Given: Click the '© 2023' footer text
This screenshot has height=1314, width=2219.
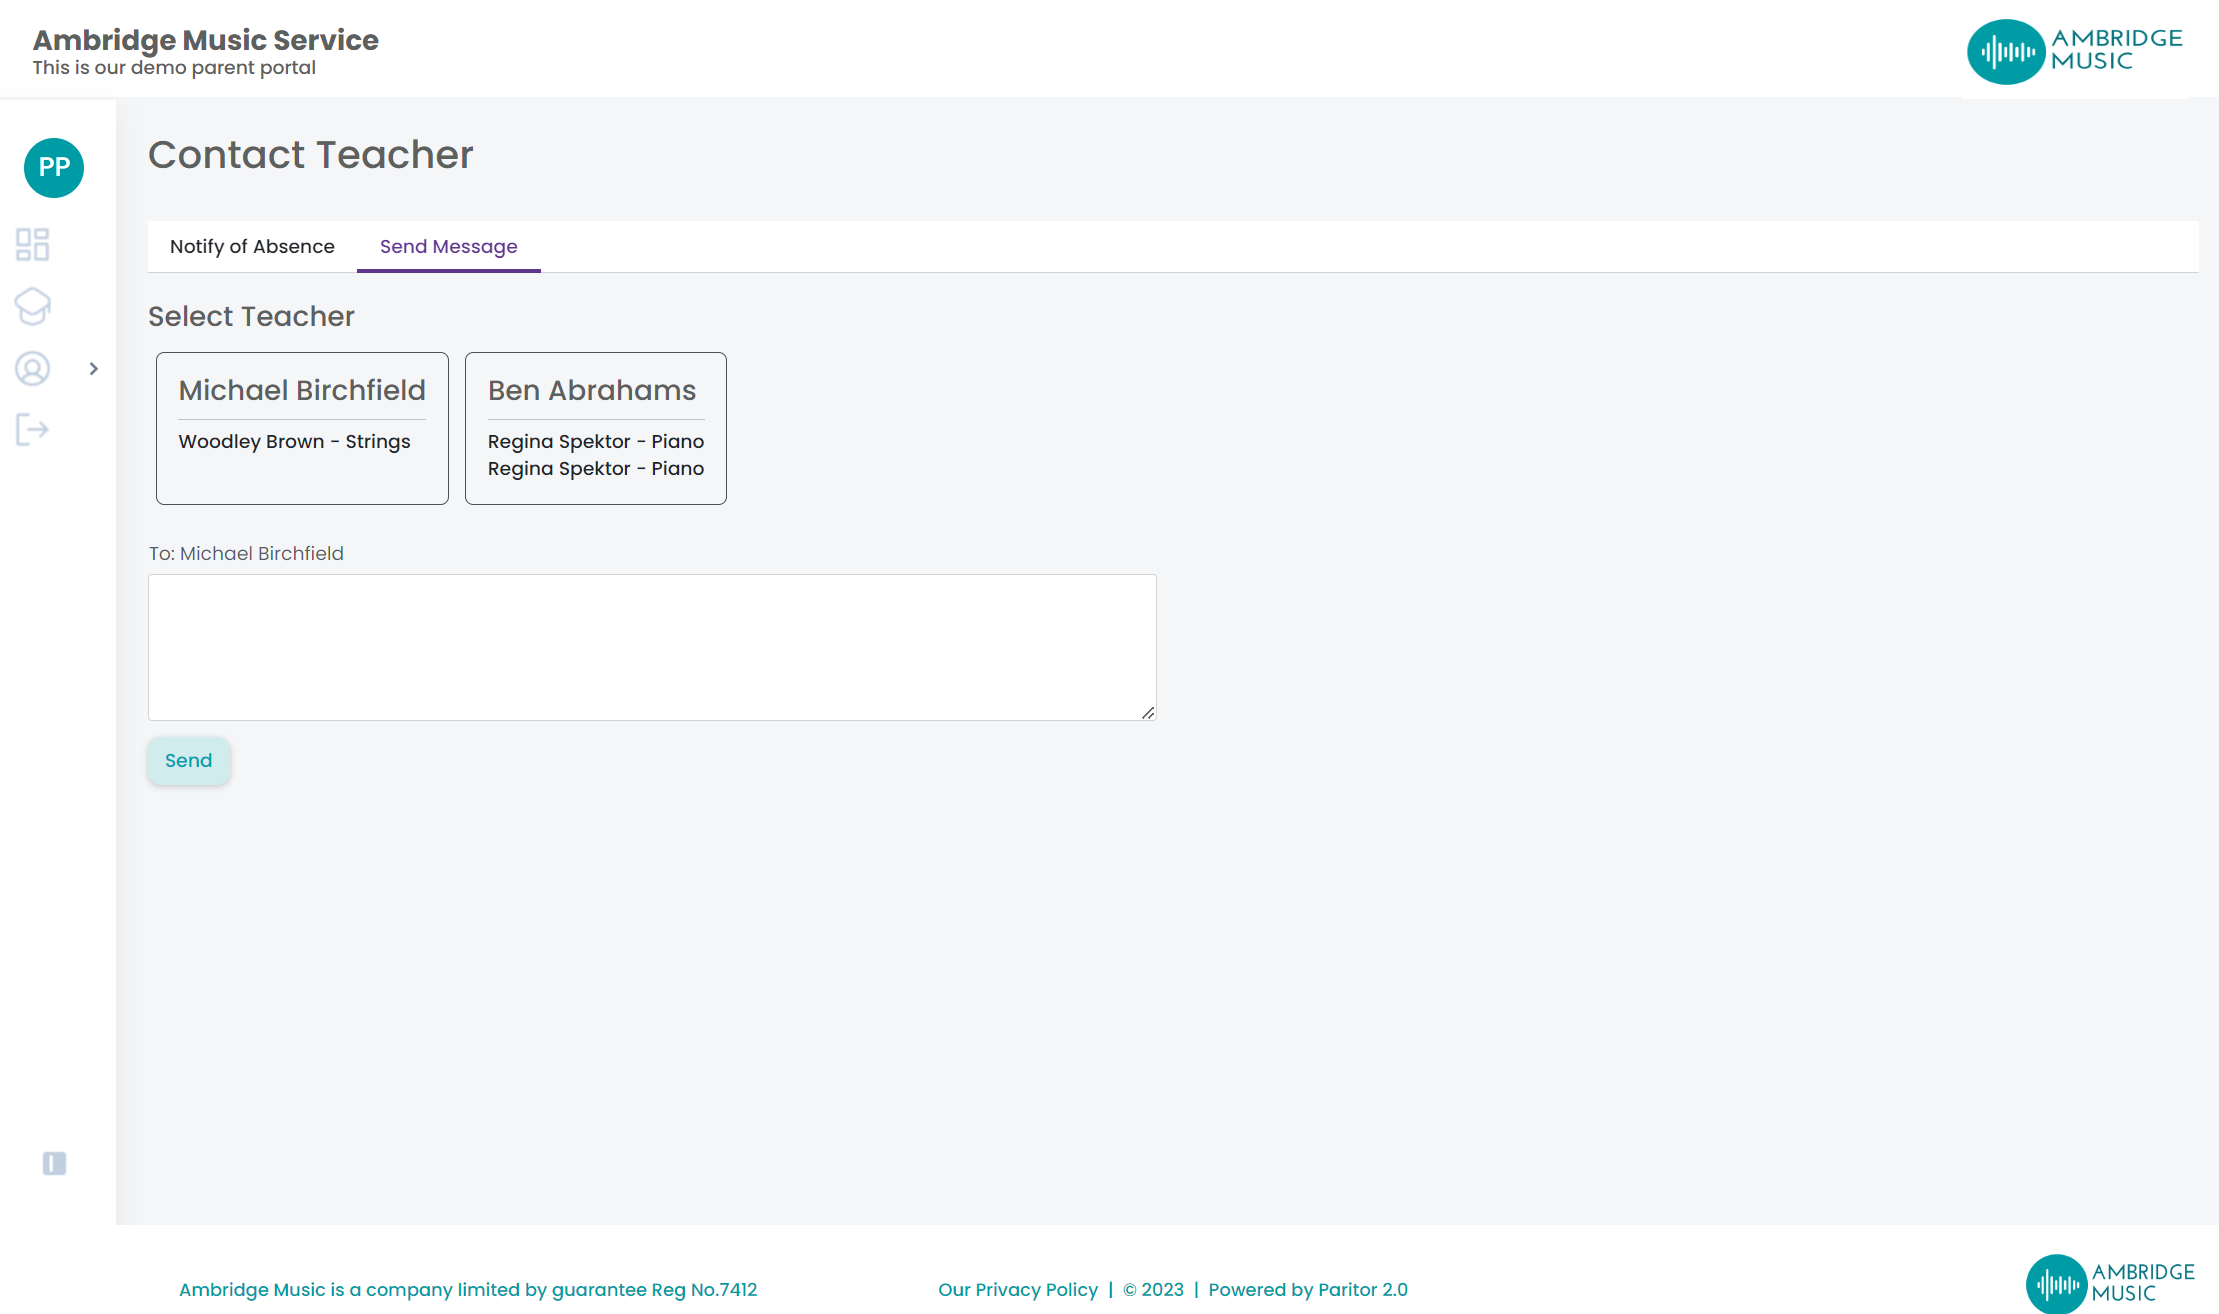Looking at the screenshot, I should pyautogui.click(x=1153, y=1290).
